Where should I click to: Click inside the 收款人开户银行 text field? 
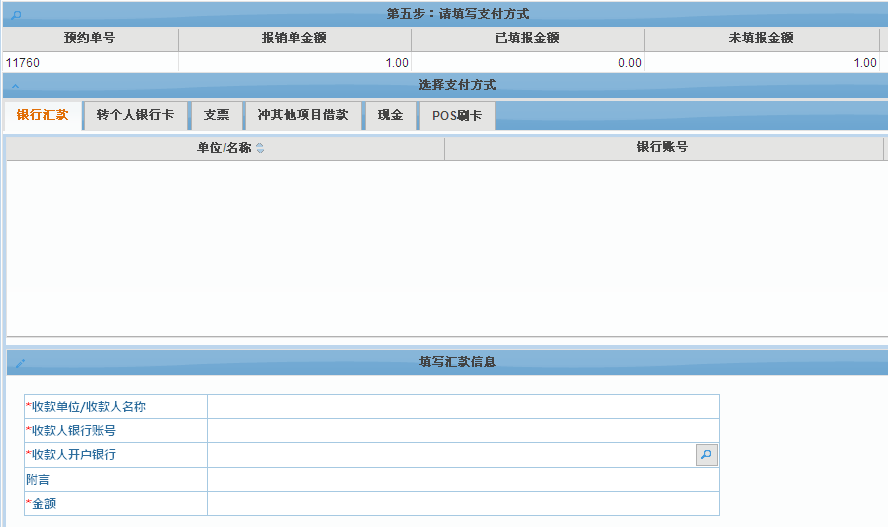tap(450, 455)
